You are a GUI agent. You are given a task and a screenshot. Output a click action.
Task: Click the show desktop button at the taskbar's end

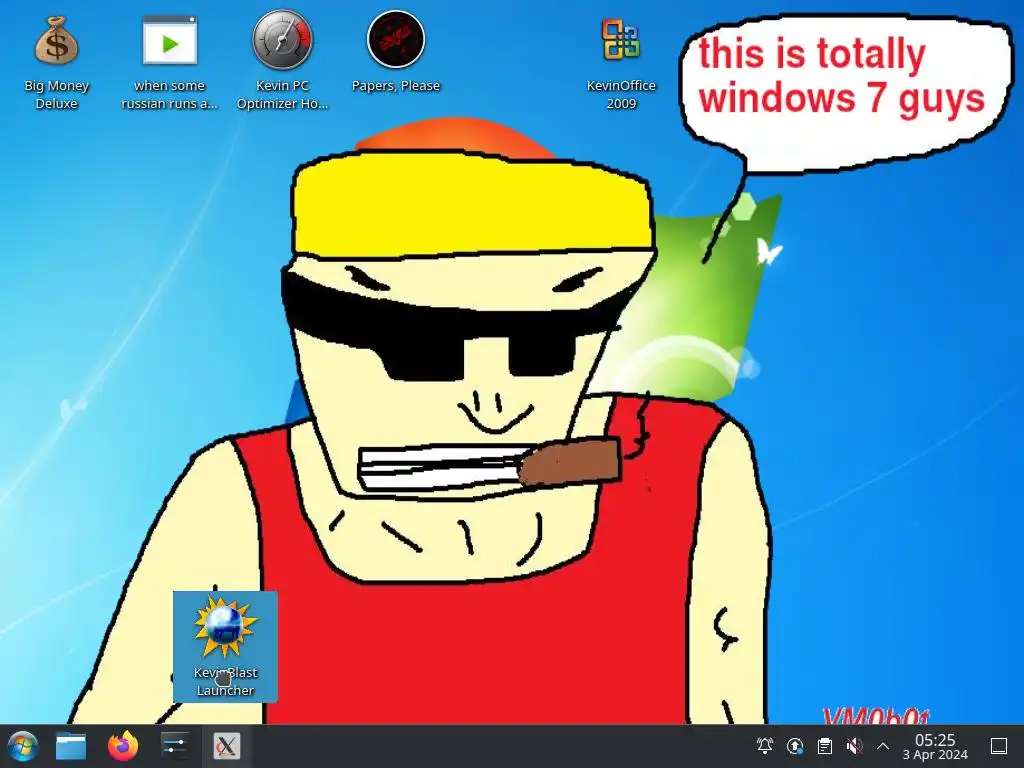999,746
